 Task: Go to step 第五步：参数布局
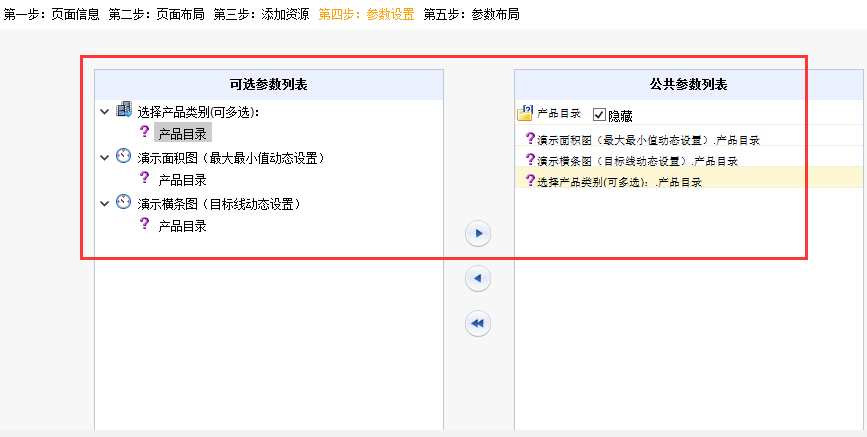(x=472, y=15)
